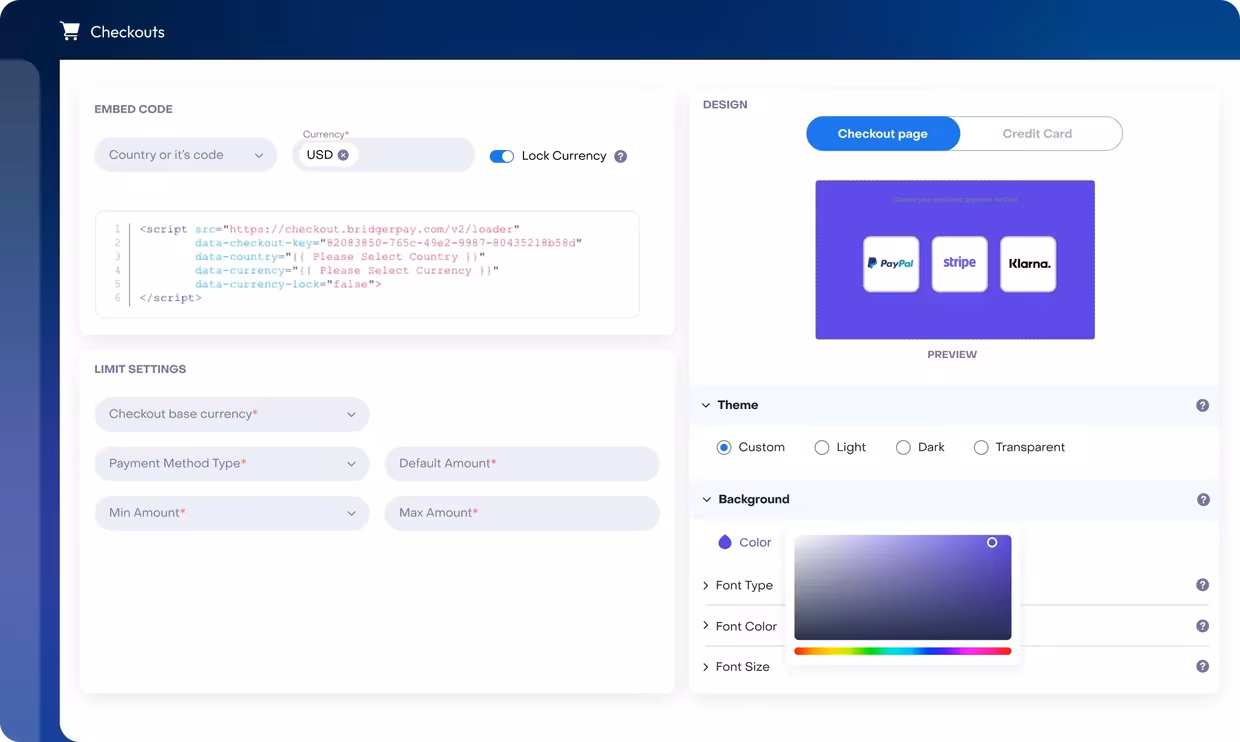Viewport: 1240px width, 742px height.
Task: Select the Custom theme radio button
Action: (x=724, y=447)
